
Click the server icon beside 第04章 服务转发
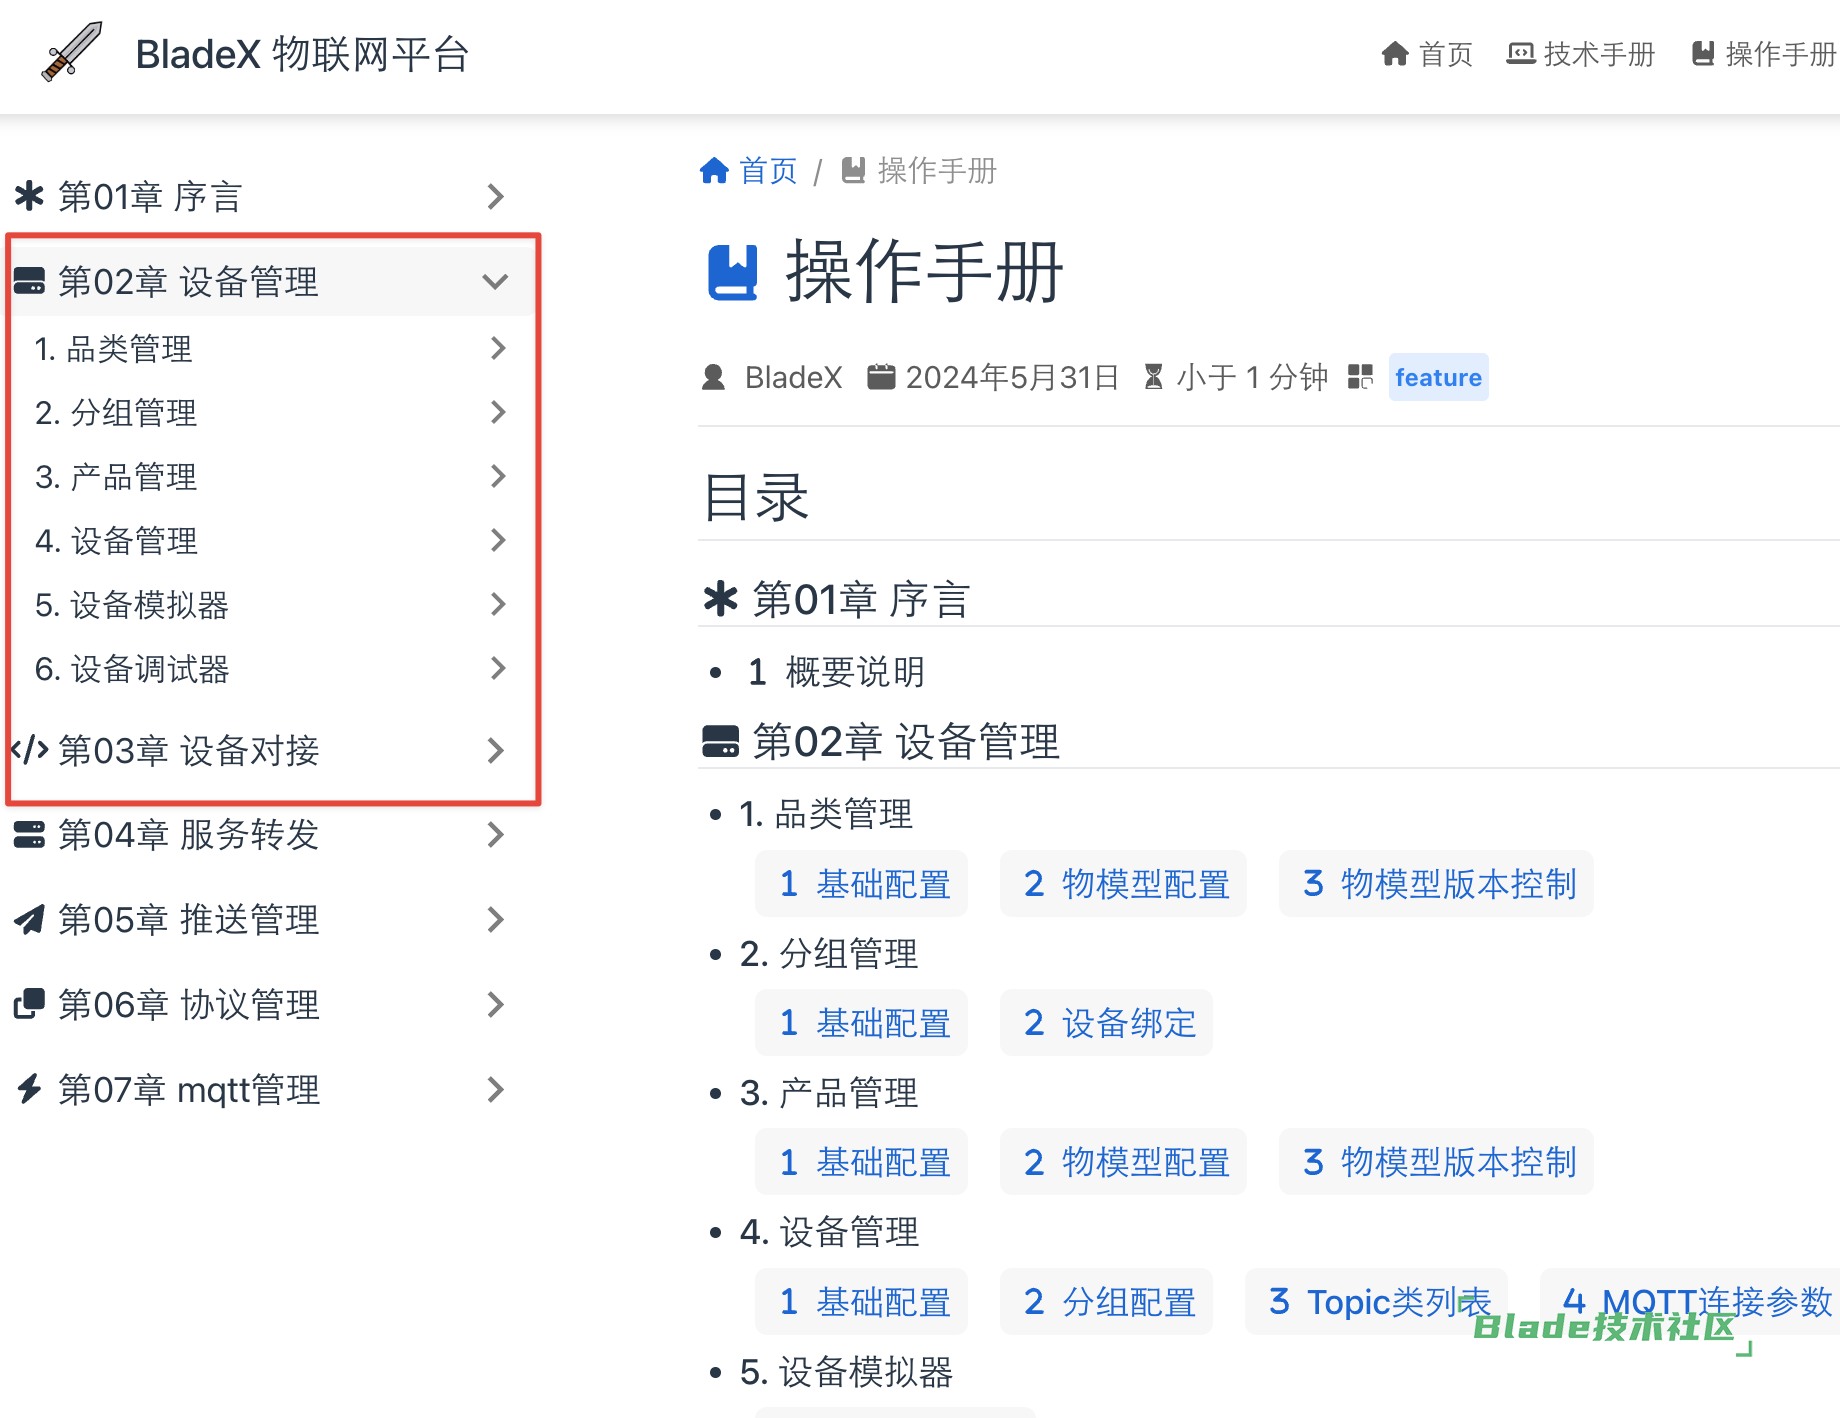[29, 834]
